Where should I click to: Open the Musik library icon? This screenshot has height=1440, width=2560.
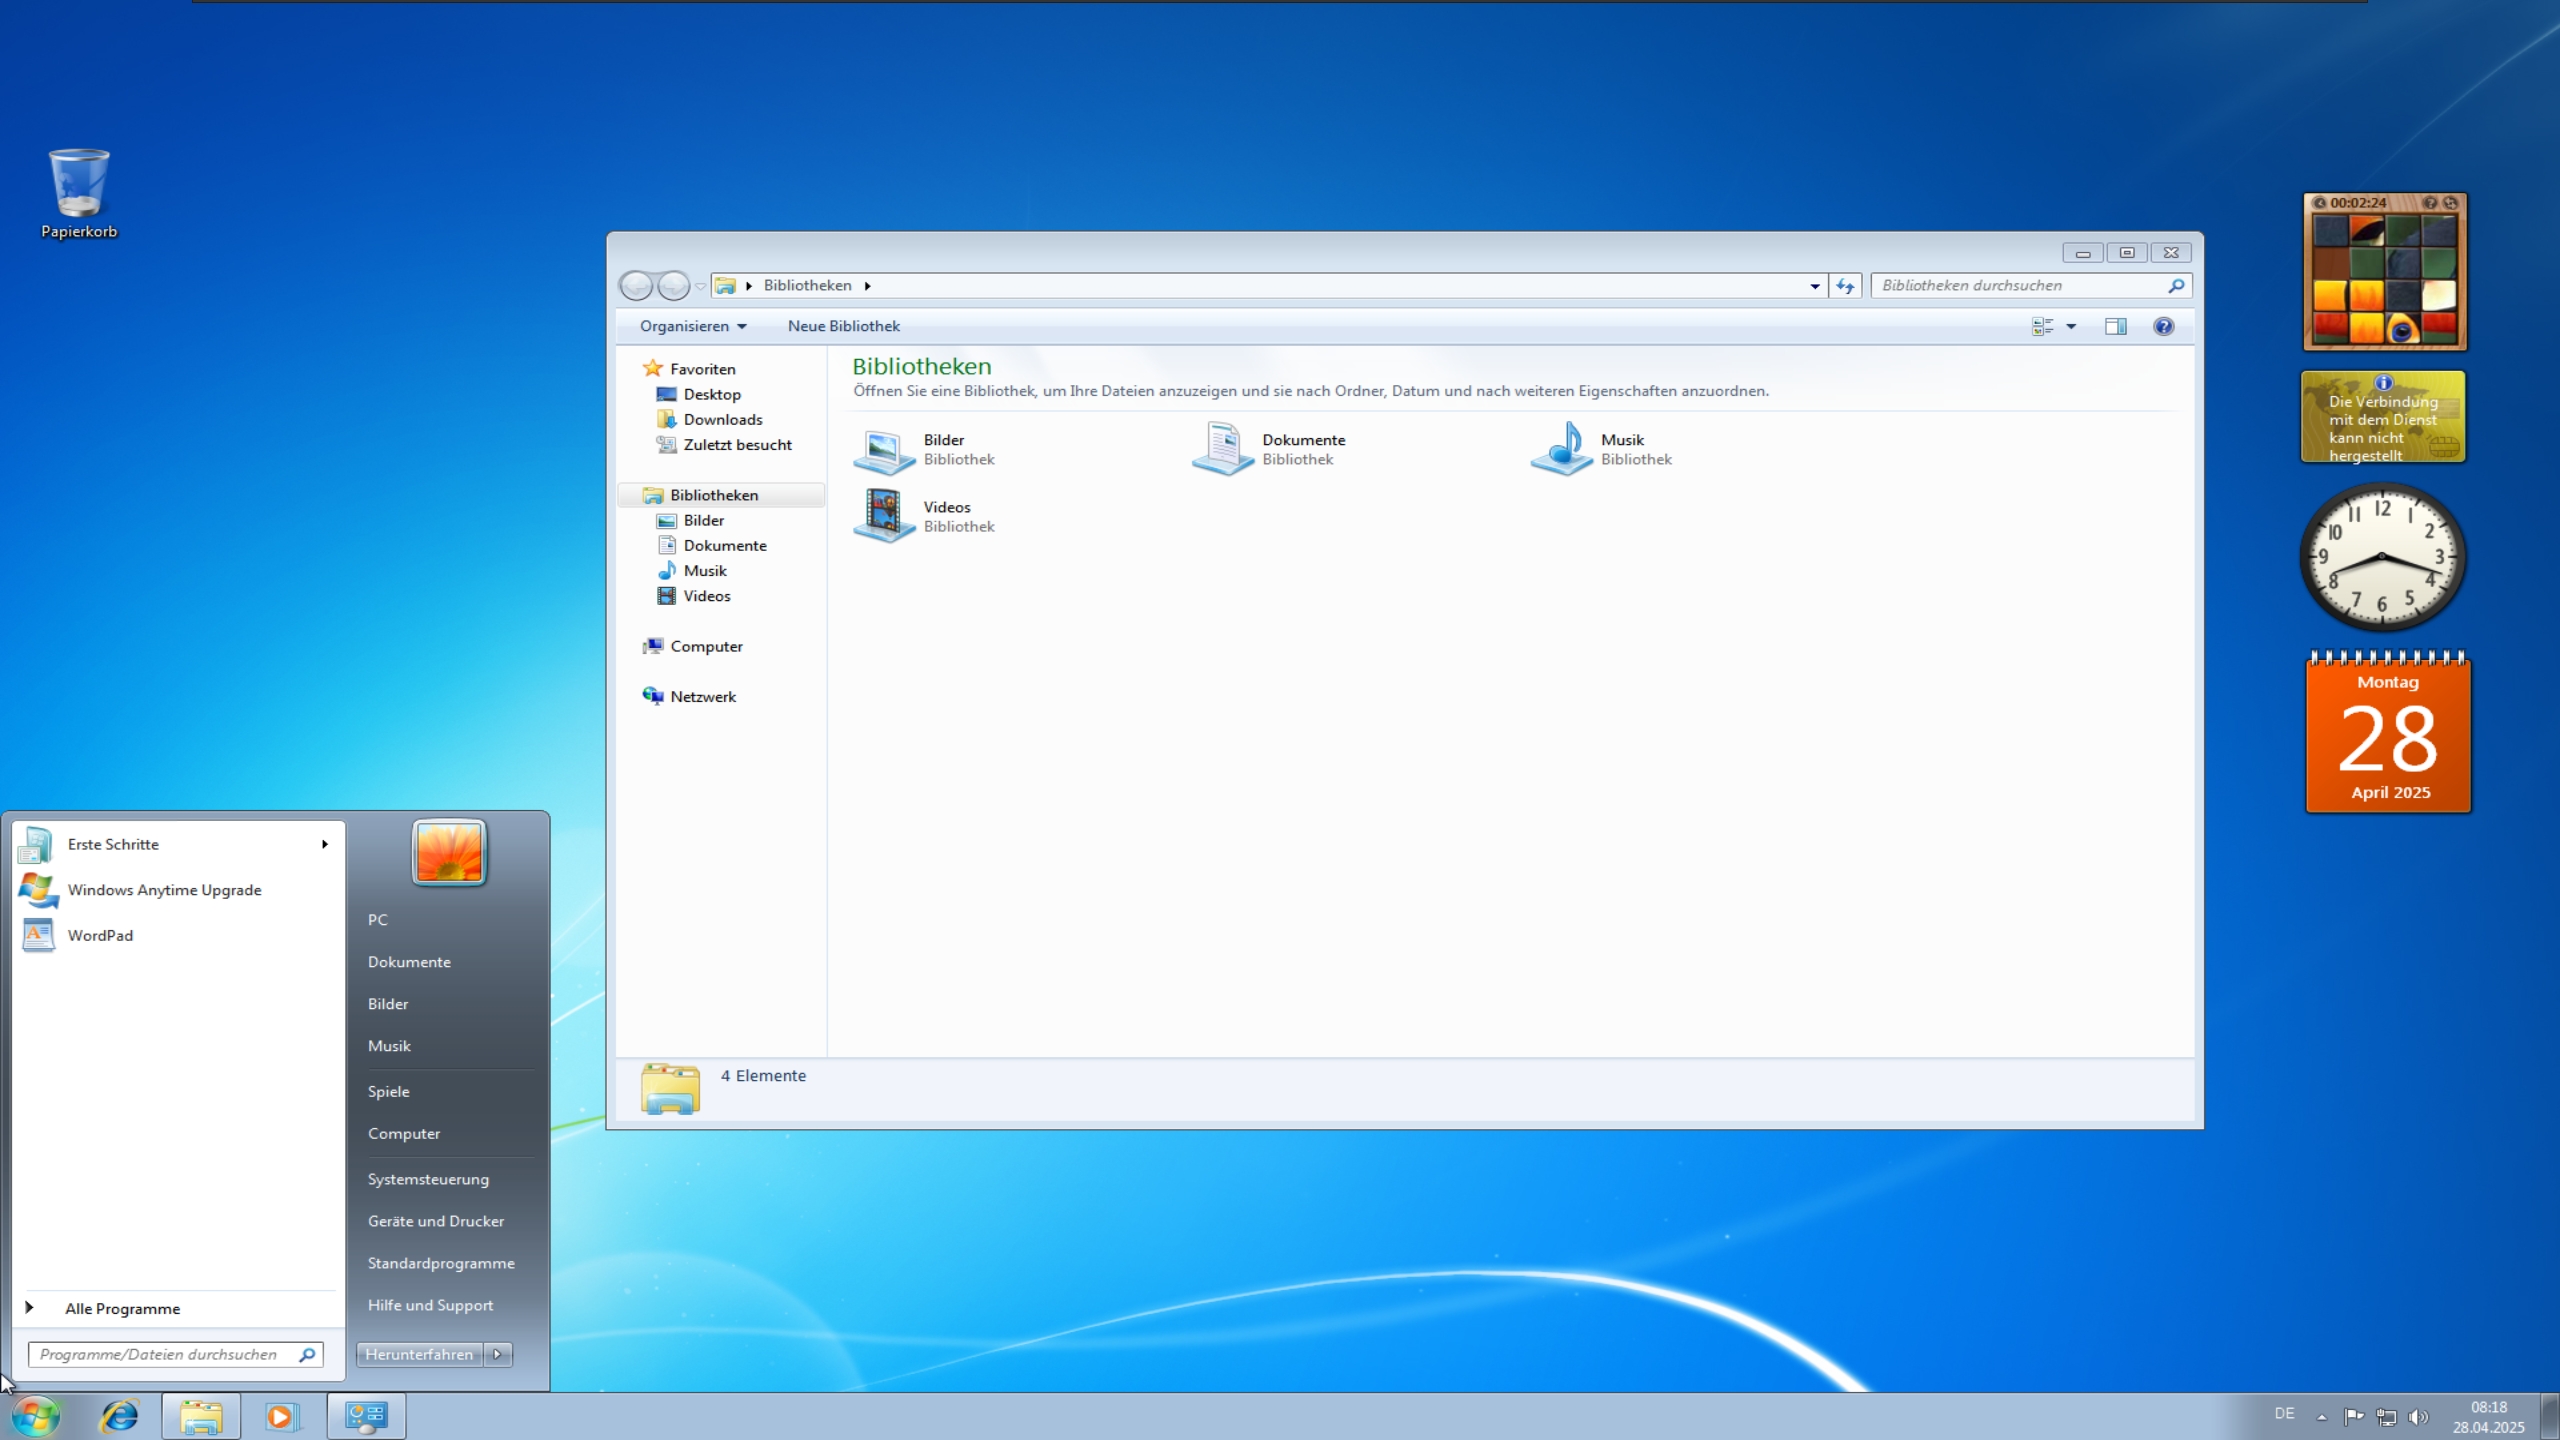1561,450
